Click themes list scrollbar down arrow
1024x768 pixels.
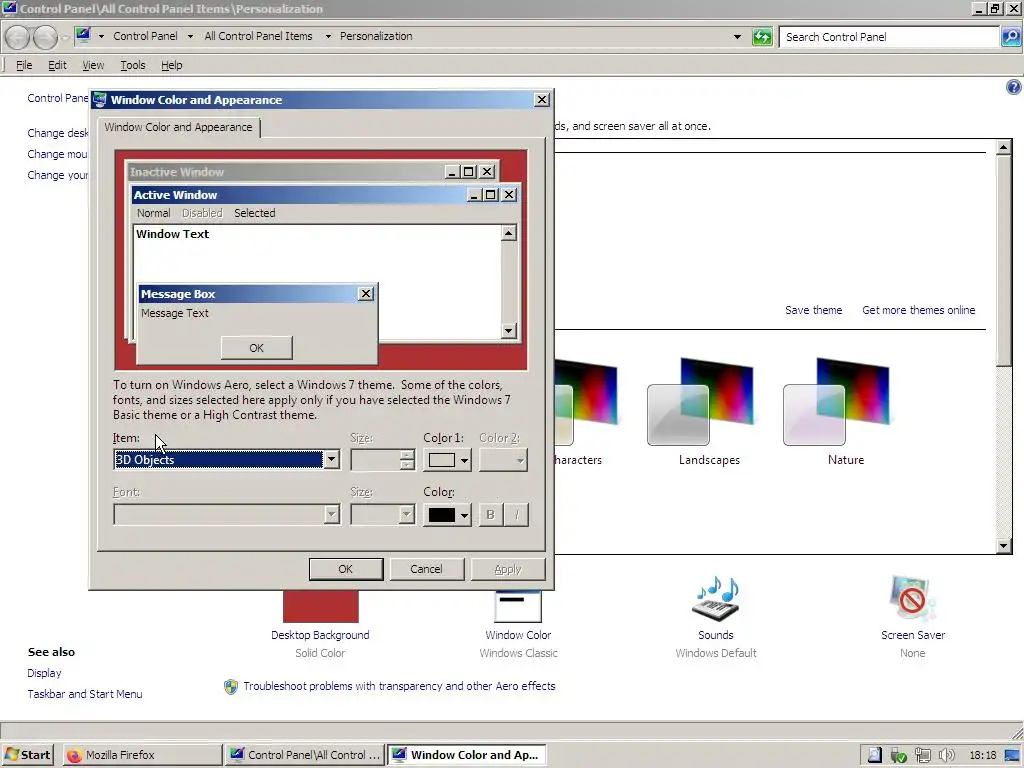(1004, 546)
